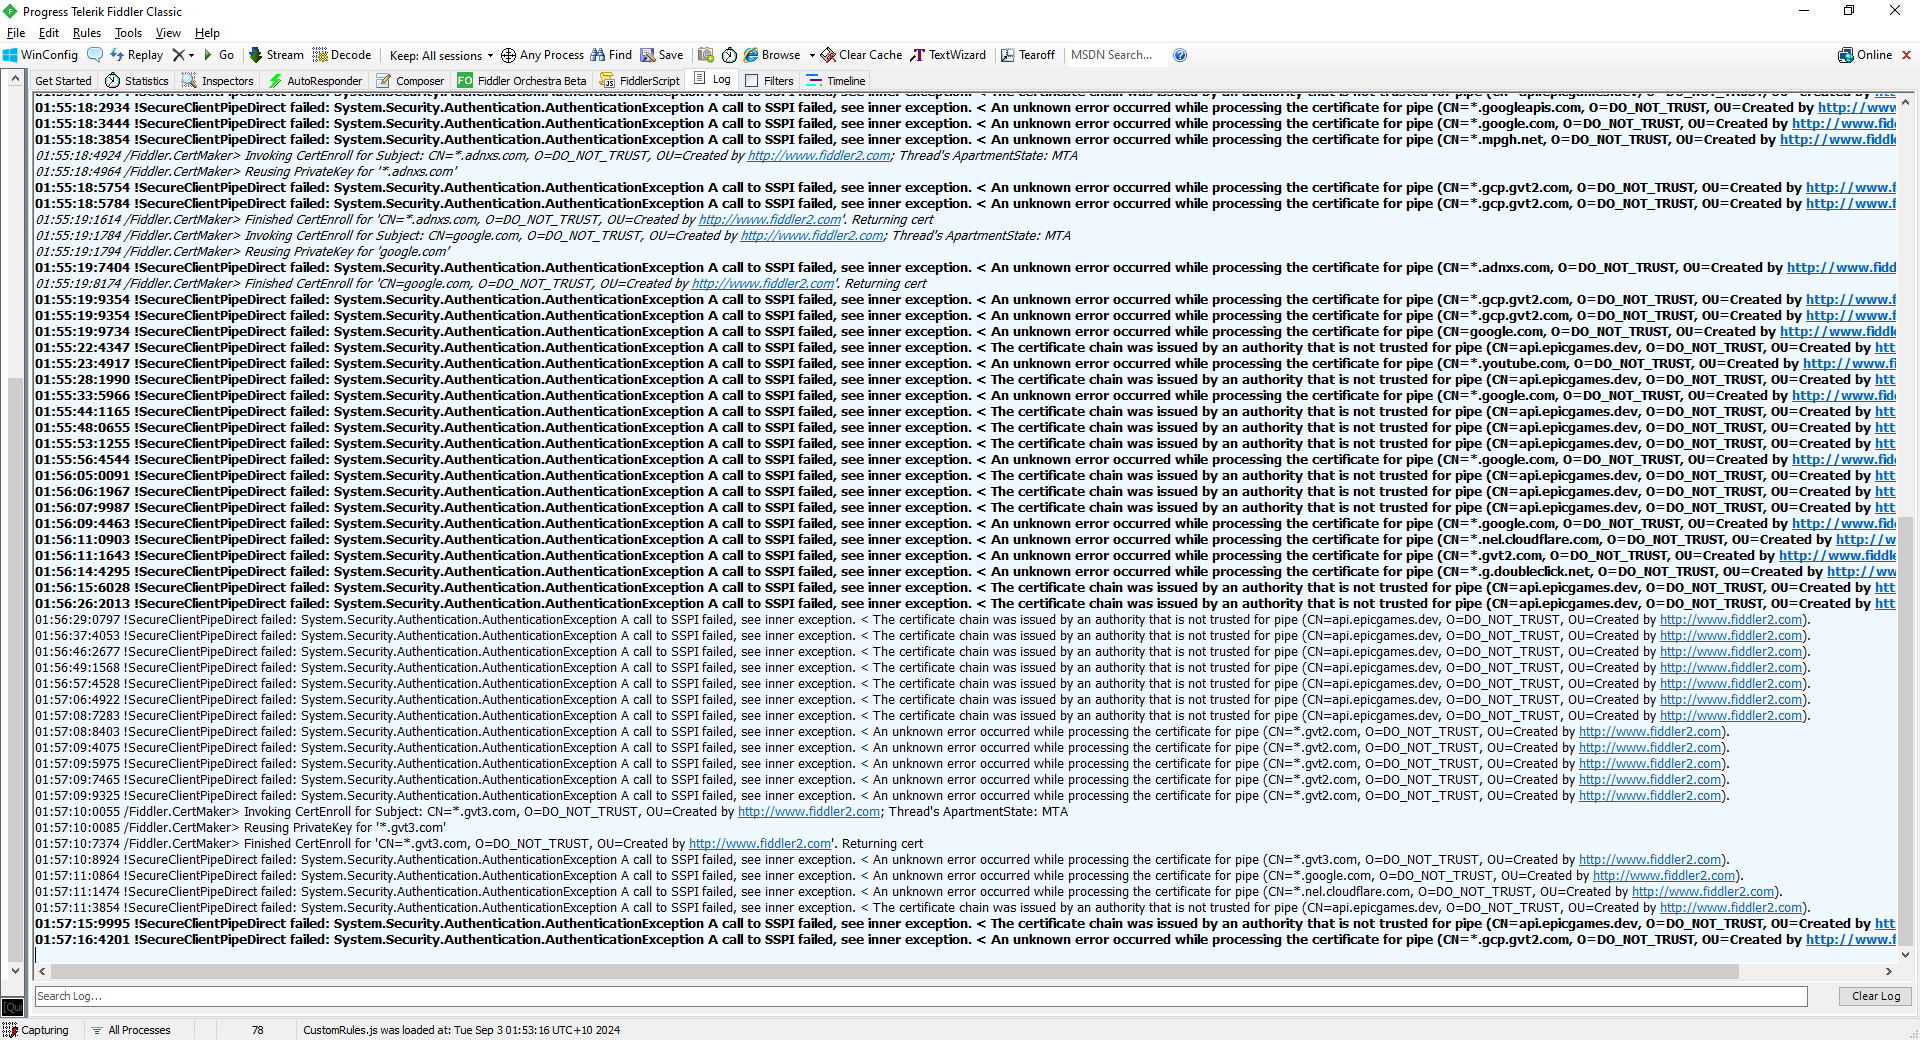Open fiddler2.com link in 01:55:19:1784 log line
Viewport: 1920px width, 1040px height.
(812, 236)
